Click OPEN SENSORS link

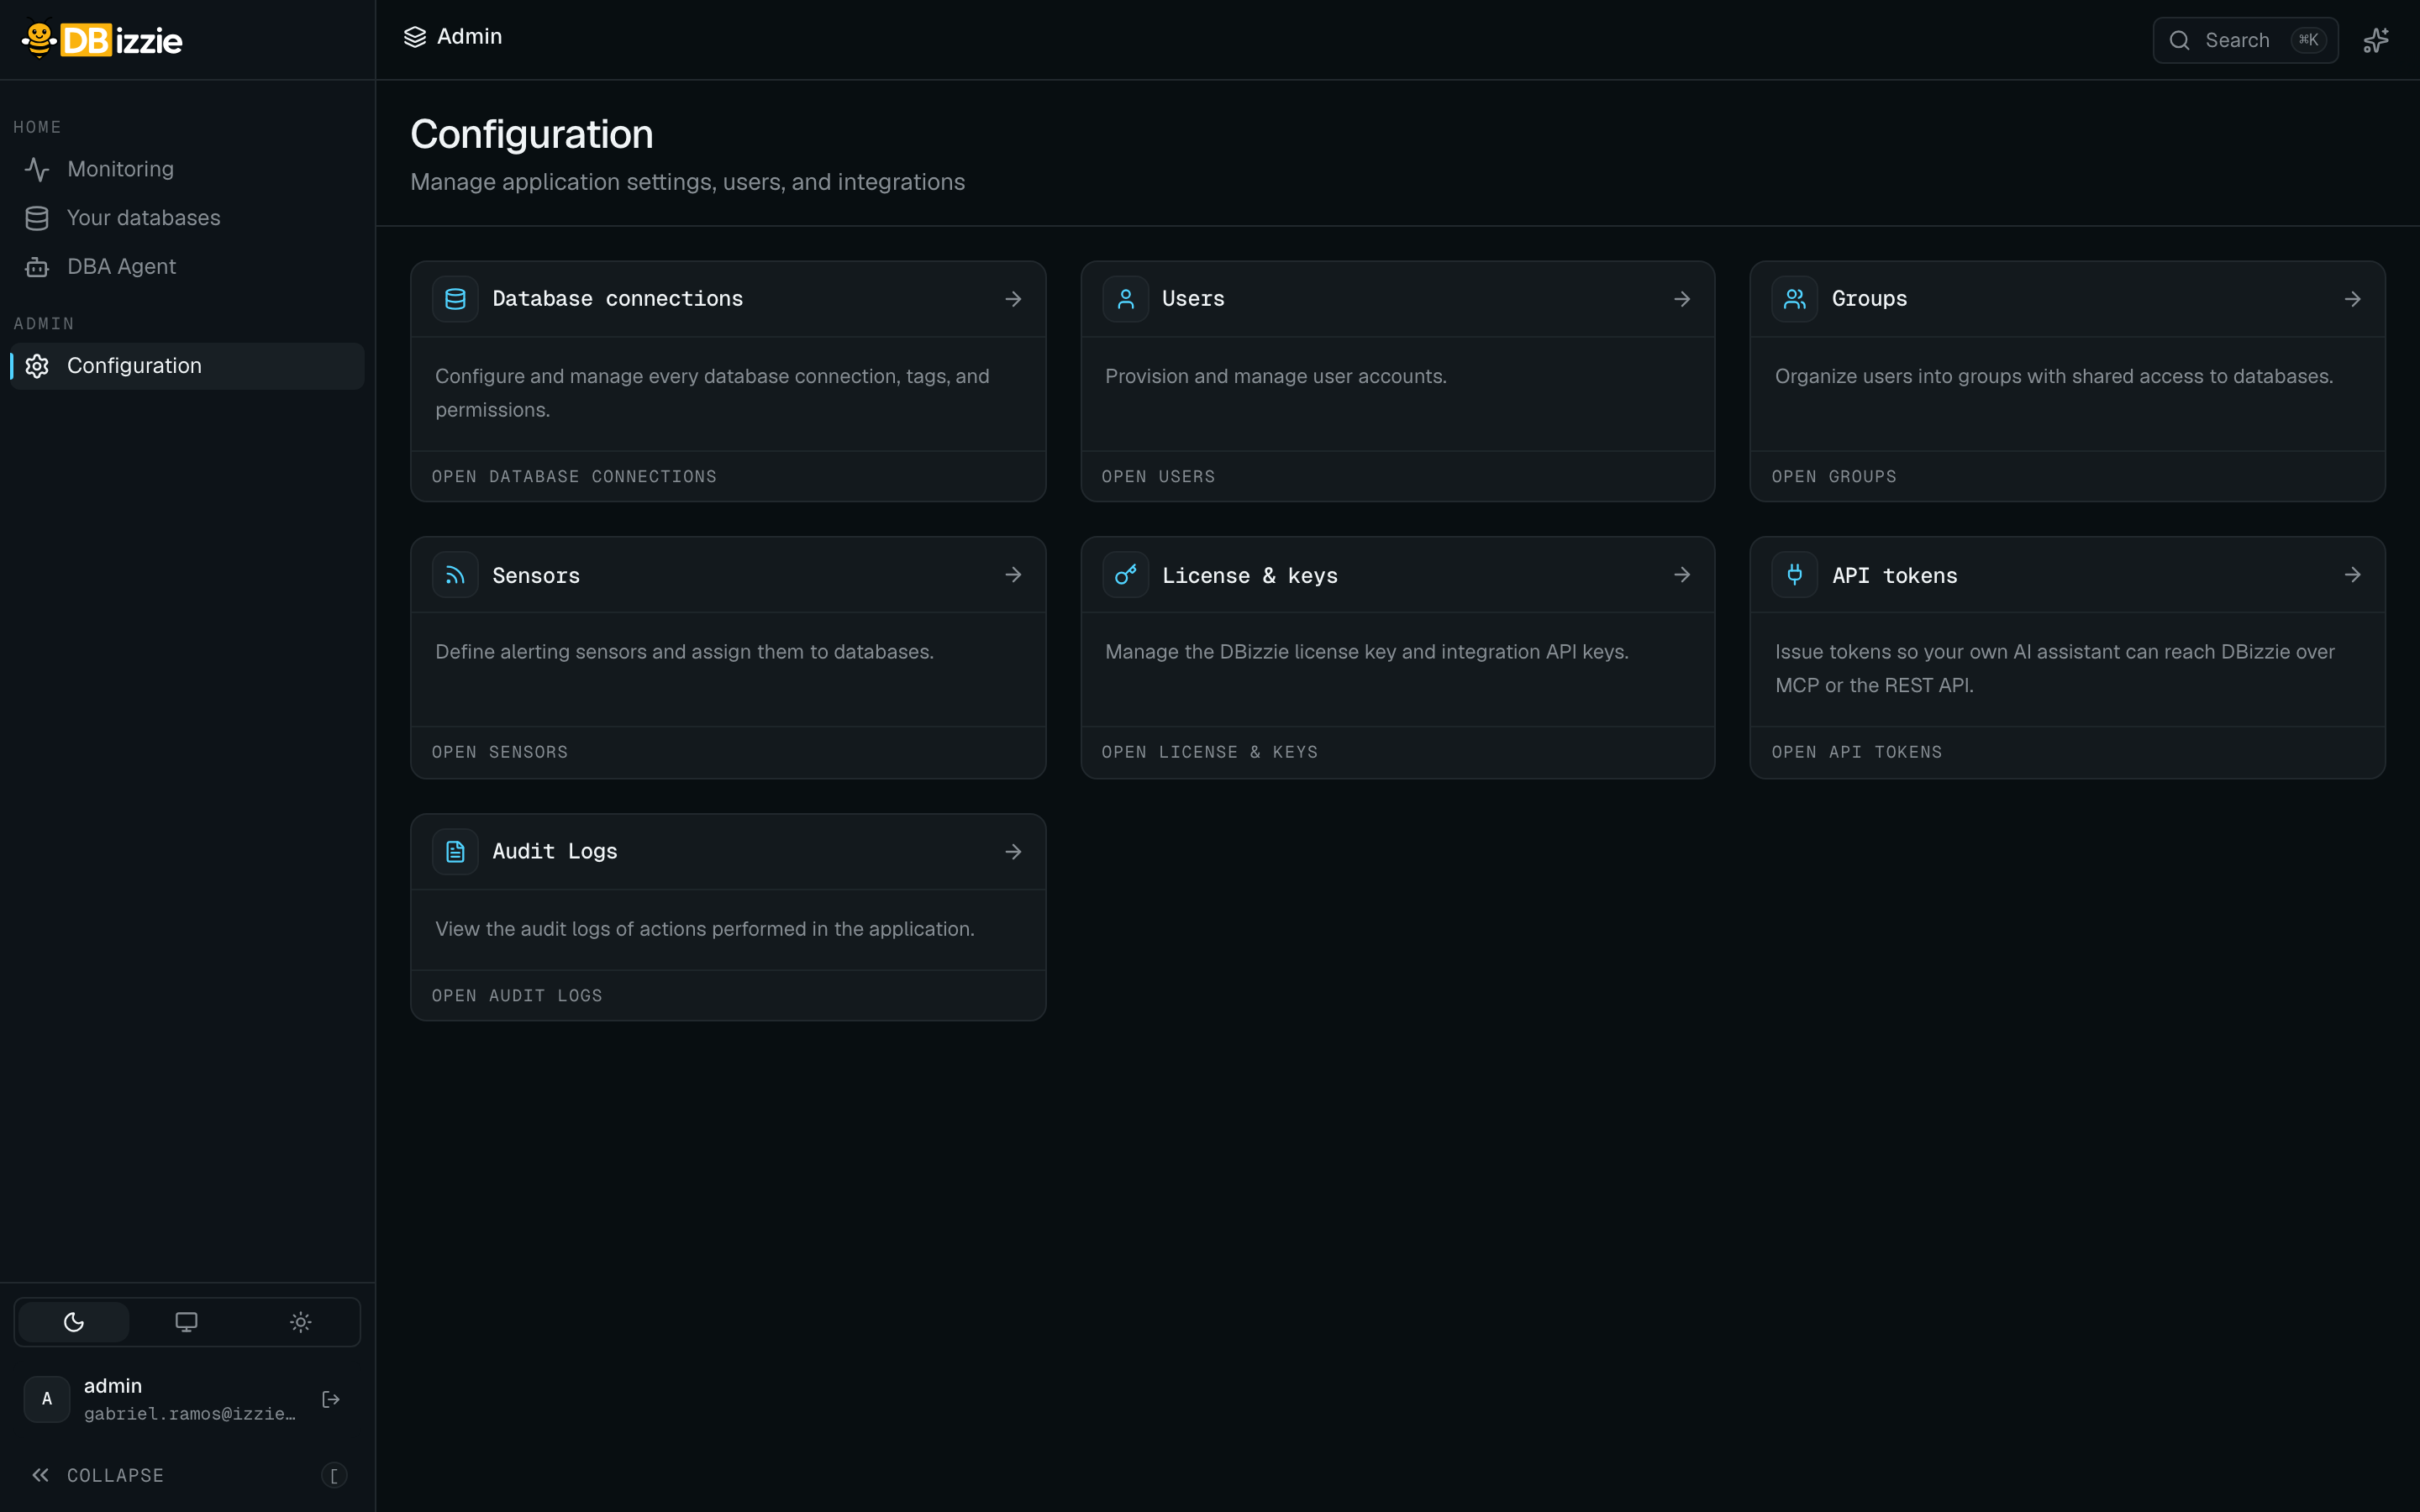(500, 752)
